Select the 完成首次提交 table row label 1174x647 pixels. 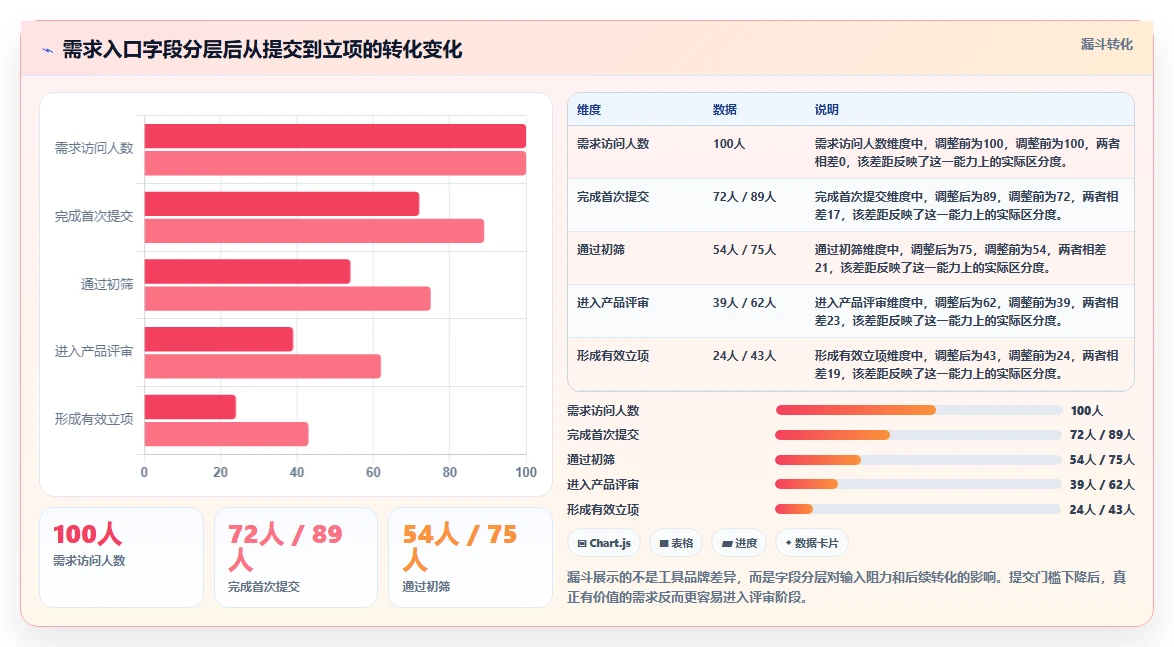pyautogui.click(x=612, y=197)
